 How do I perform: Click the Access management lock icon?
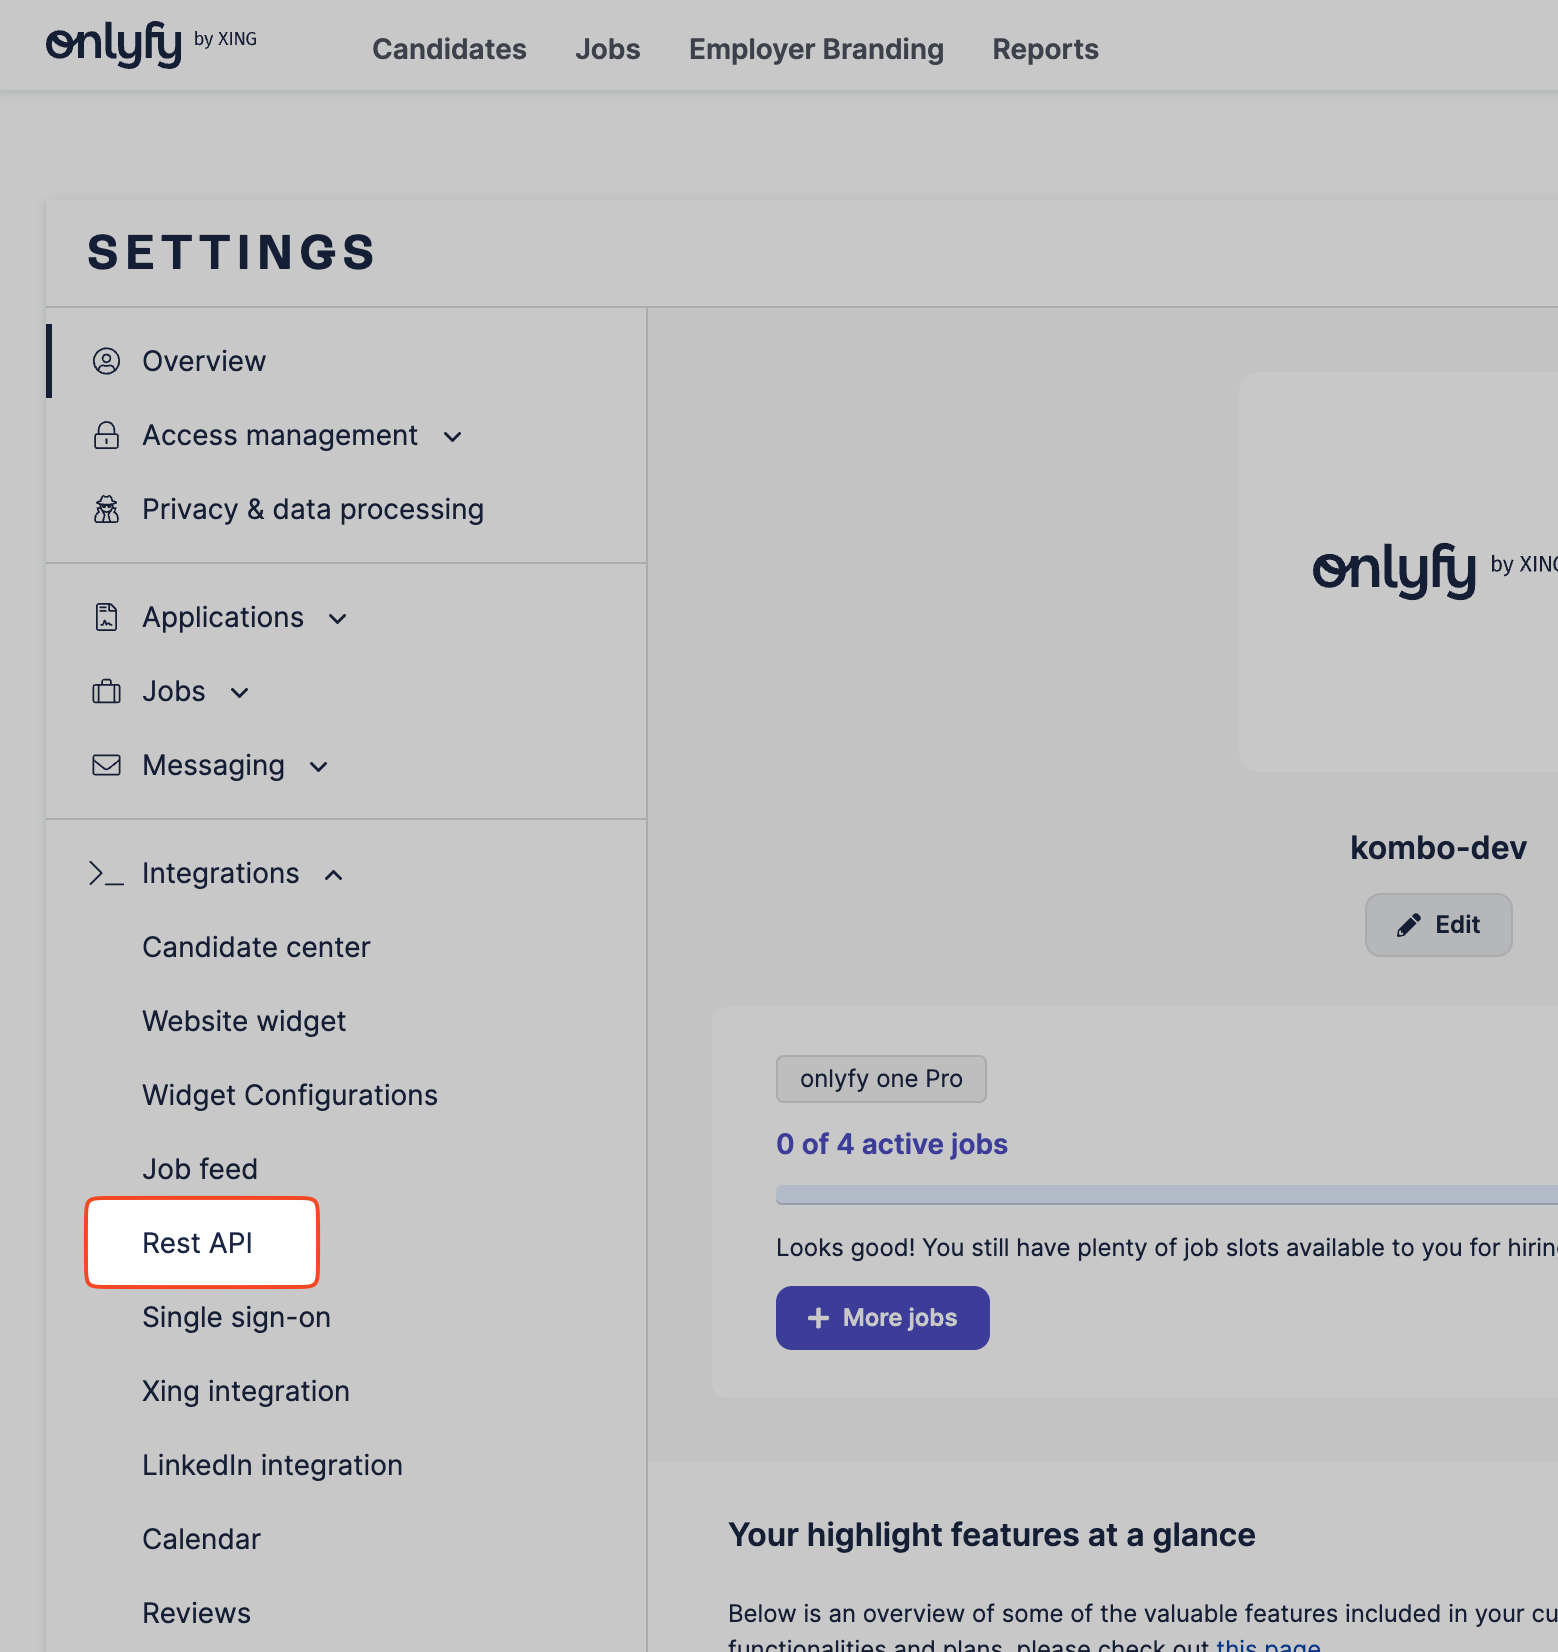coord(106,435)
